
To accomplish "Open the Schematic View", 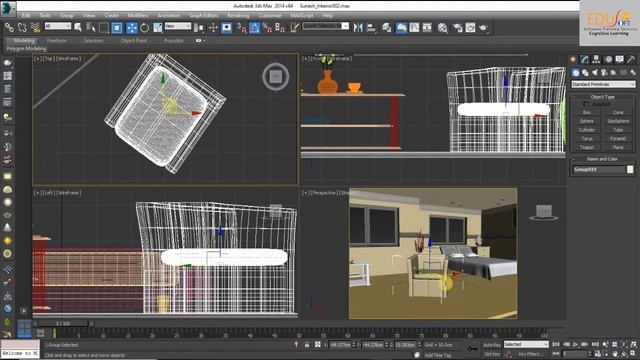I will pyautogui.click(x=427, y=27).
